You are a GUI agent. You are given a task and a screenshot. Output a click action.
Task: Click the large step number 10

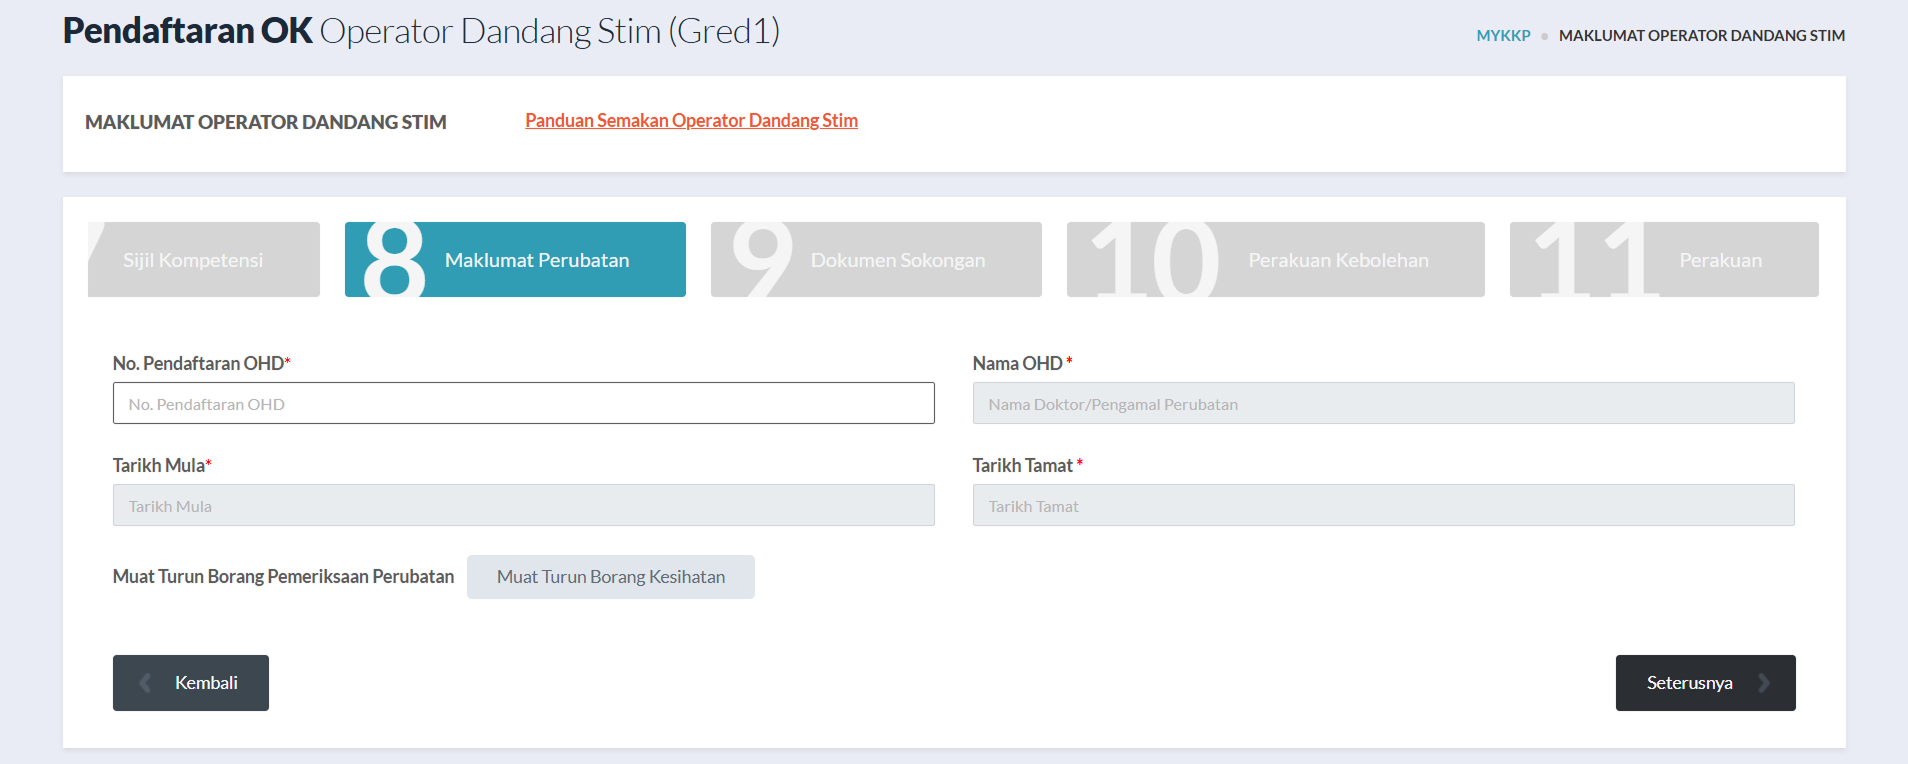pyautogui.click(x=1154, y=260)
